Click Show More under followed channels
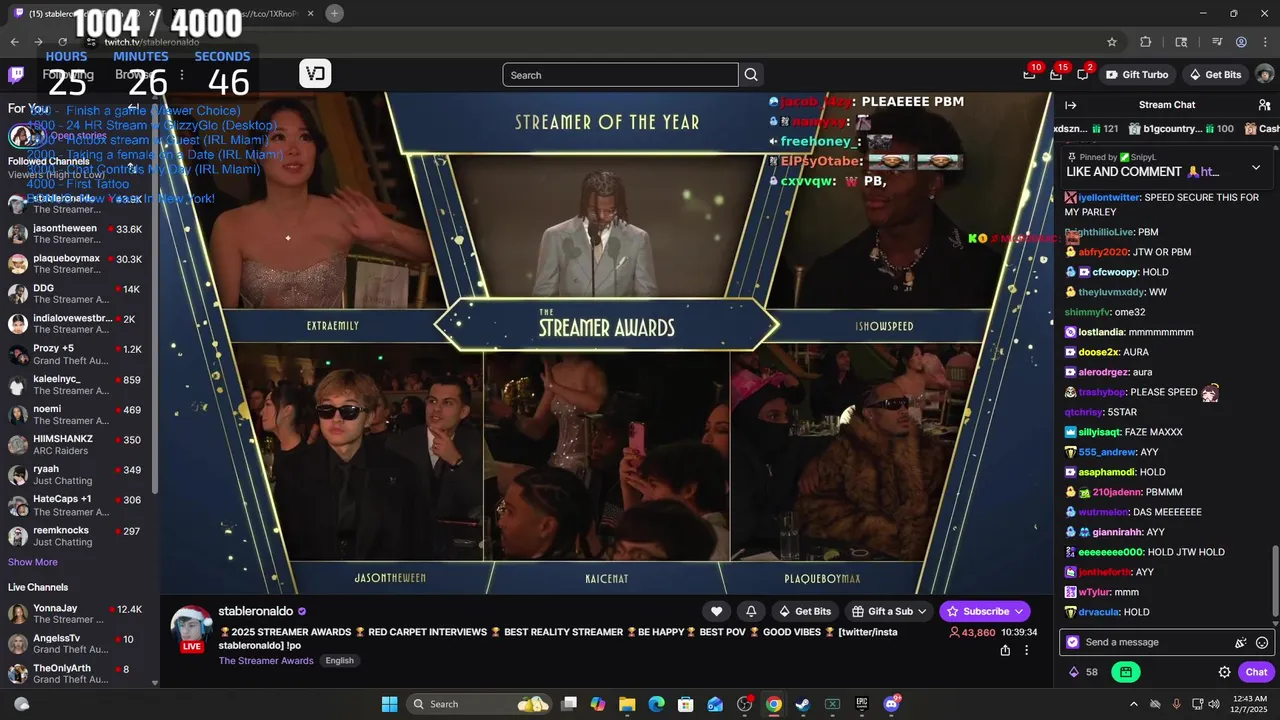Image resolution: width=1280 pixels, height=720 pixels. (33, 562)
